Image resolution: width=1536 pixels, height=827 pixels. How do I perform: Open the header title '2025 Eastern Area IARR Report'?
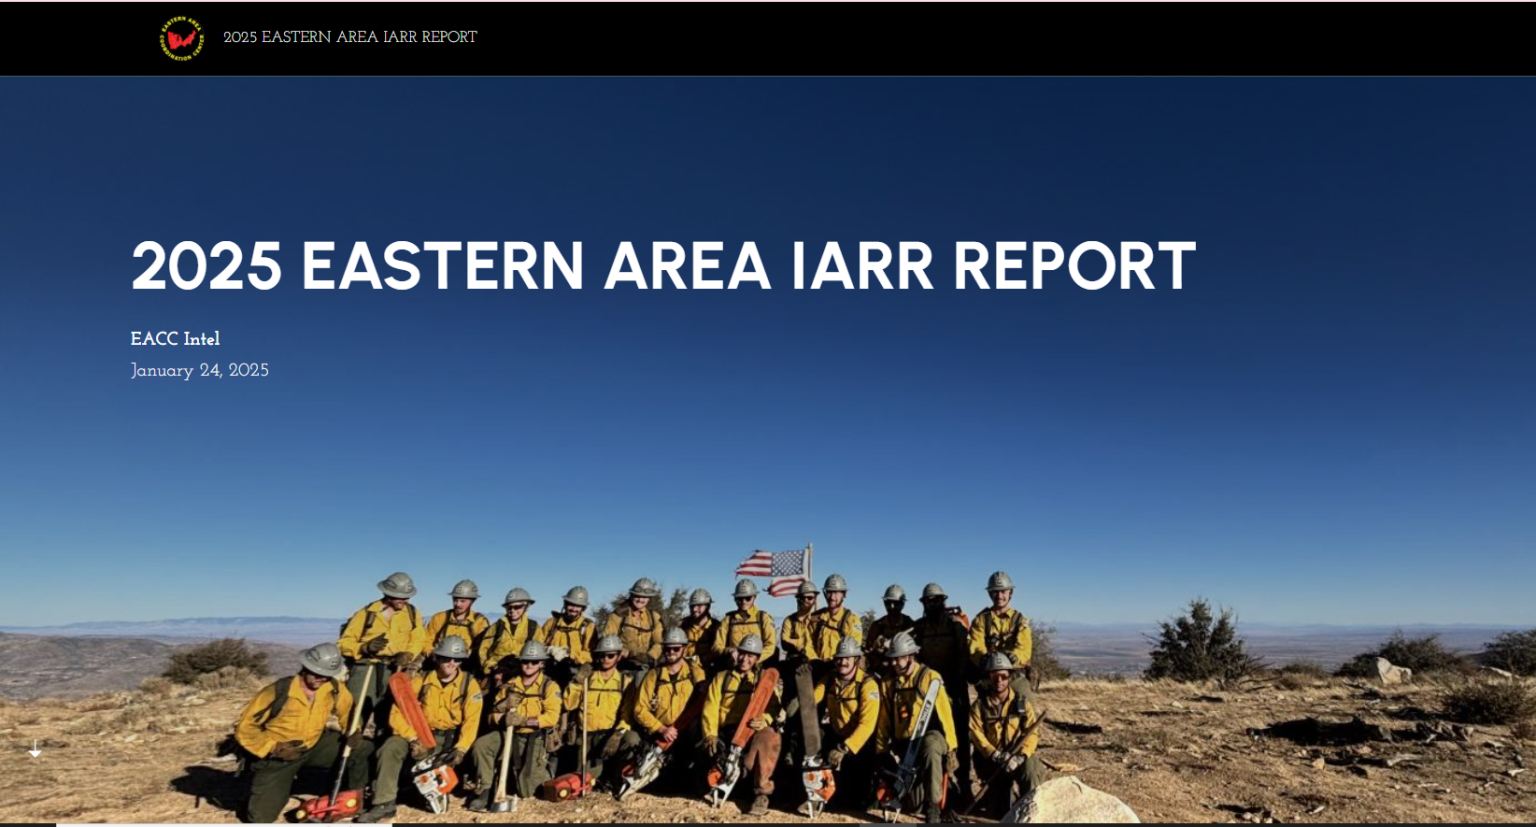[x=350, y=37]
